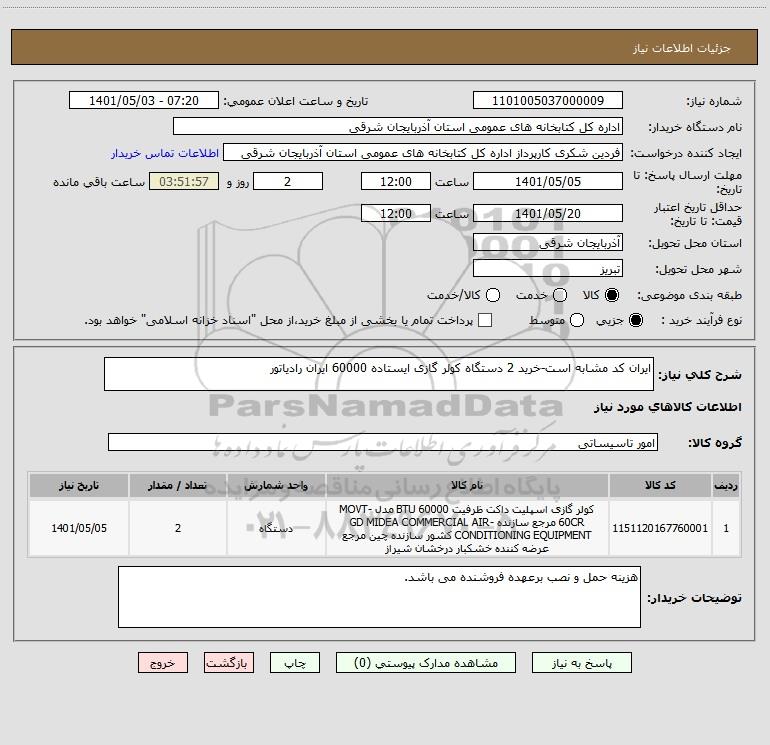Image resolution: width=770 pixels, height=745 pixels.
Task: Click the request creator field فردین شکری
Action: pos(423,153)
